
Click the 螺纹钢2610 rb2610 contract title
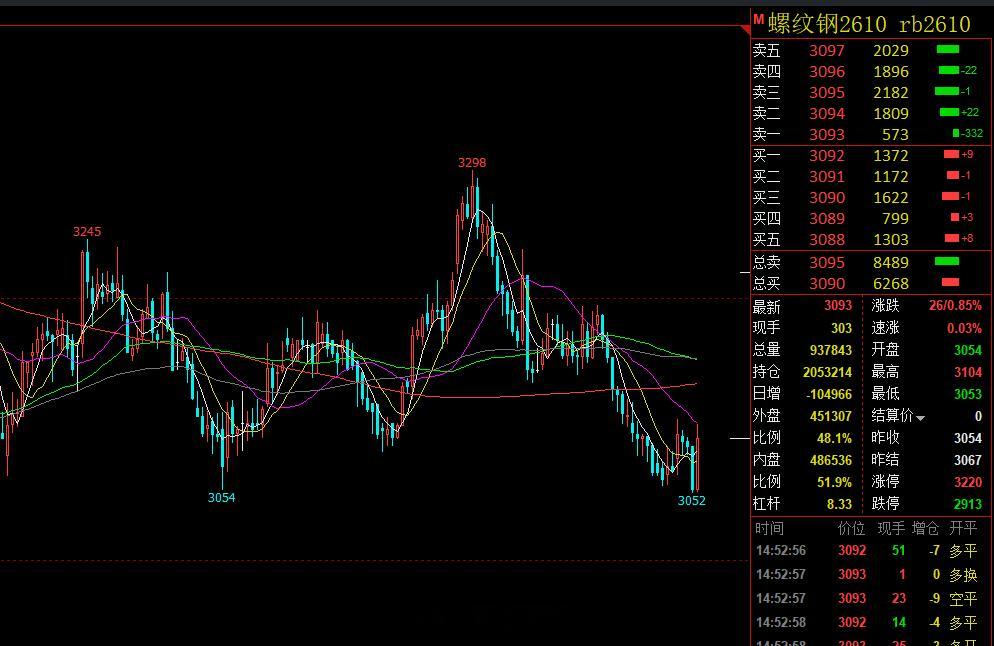[x=869, y=24]
